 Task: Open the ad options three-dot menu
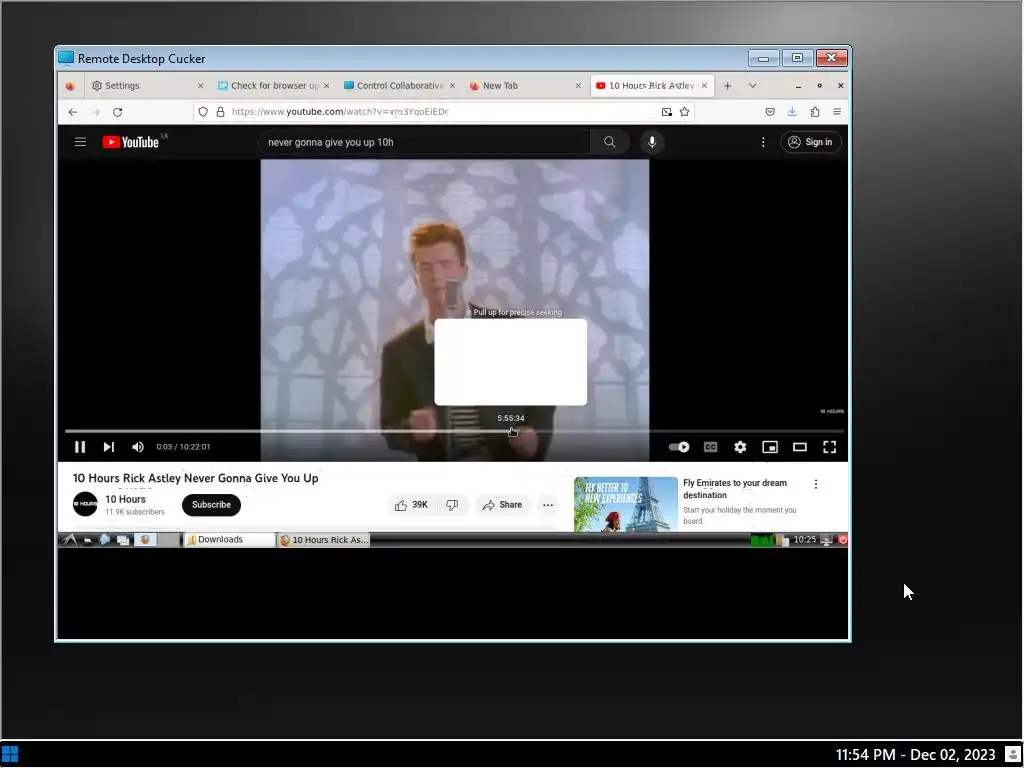(x=816, y=484)
